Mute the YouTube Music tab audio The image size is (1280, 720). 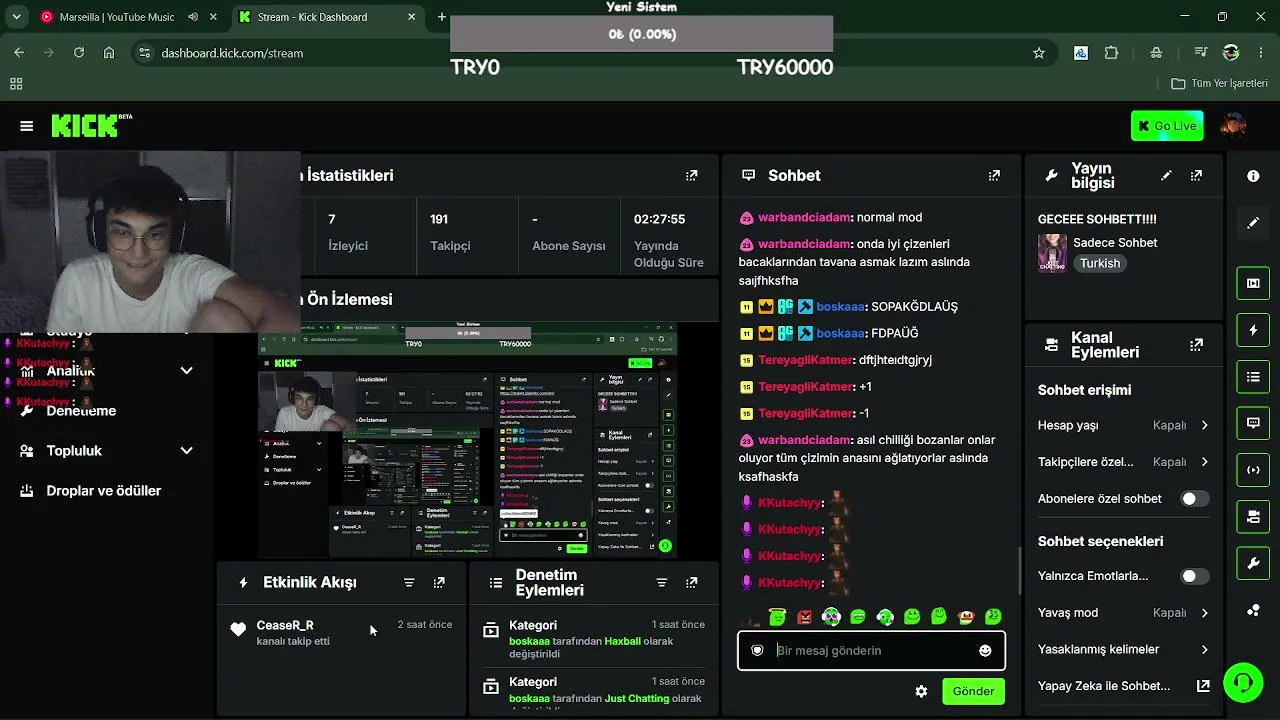pos(193,17)
